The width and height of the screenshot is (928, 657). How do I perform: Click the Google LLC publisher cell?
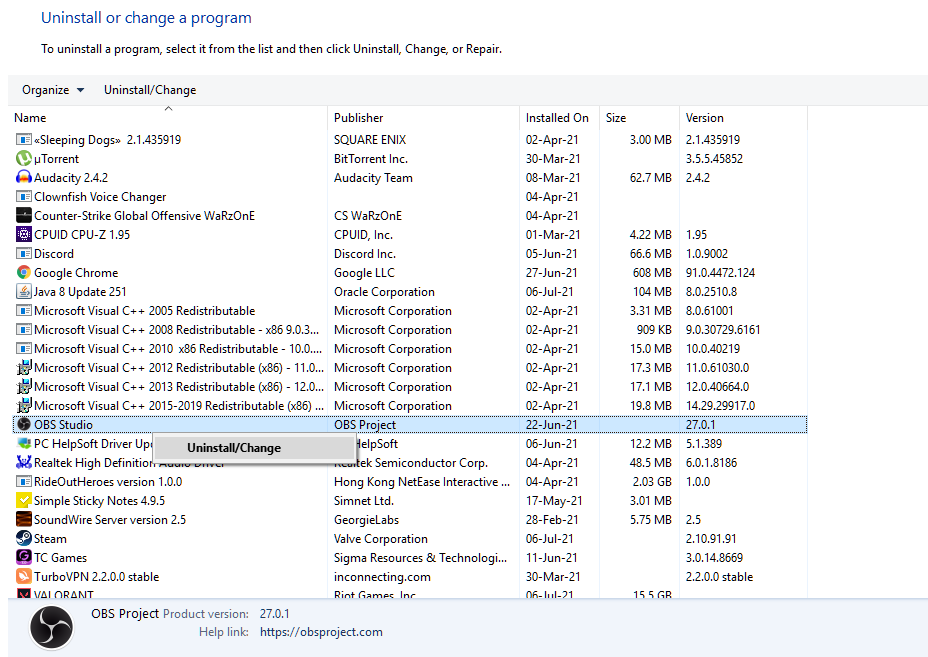pyautogui.click(x=364, y=273)
